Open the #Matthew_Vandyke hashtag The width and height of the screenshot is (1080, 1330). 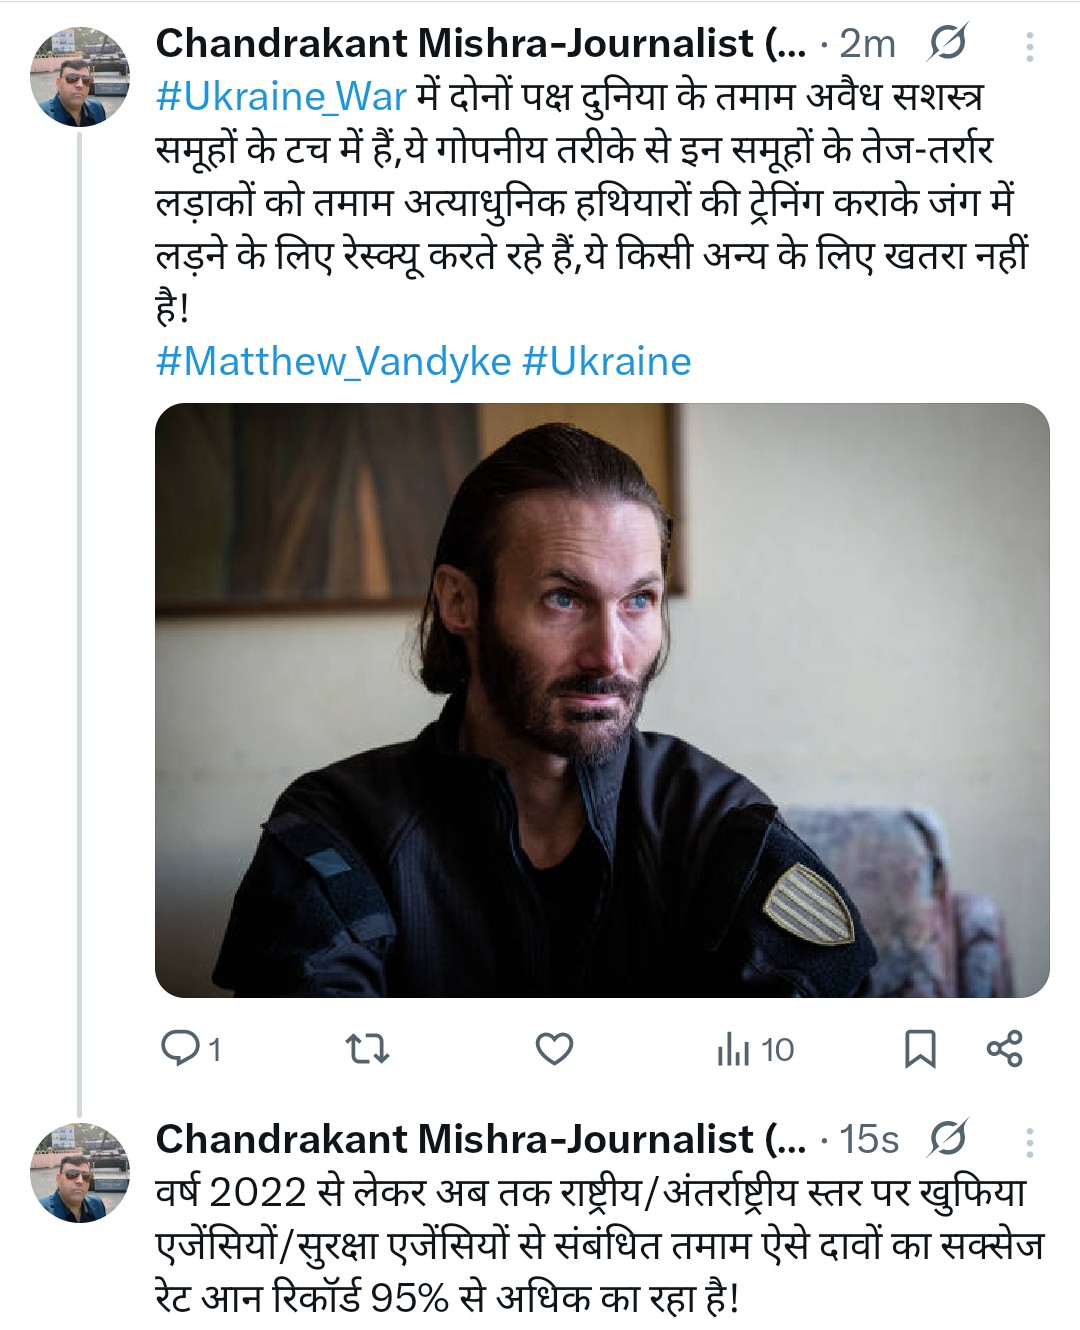point(333,361)
